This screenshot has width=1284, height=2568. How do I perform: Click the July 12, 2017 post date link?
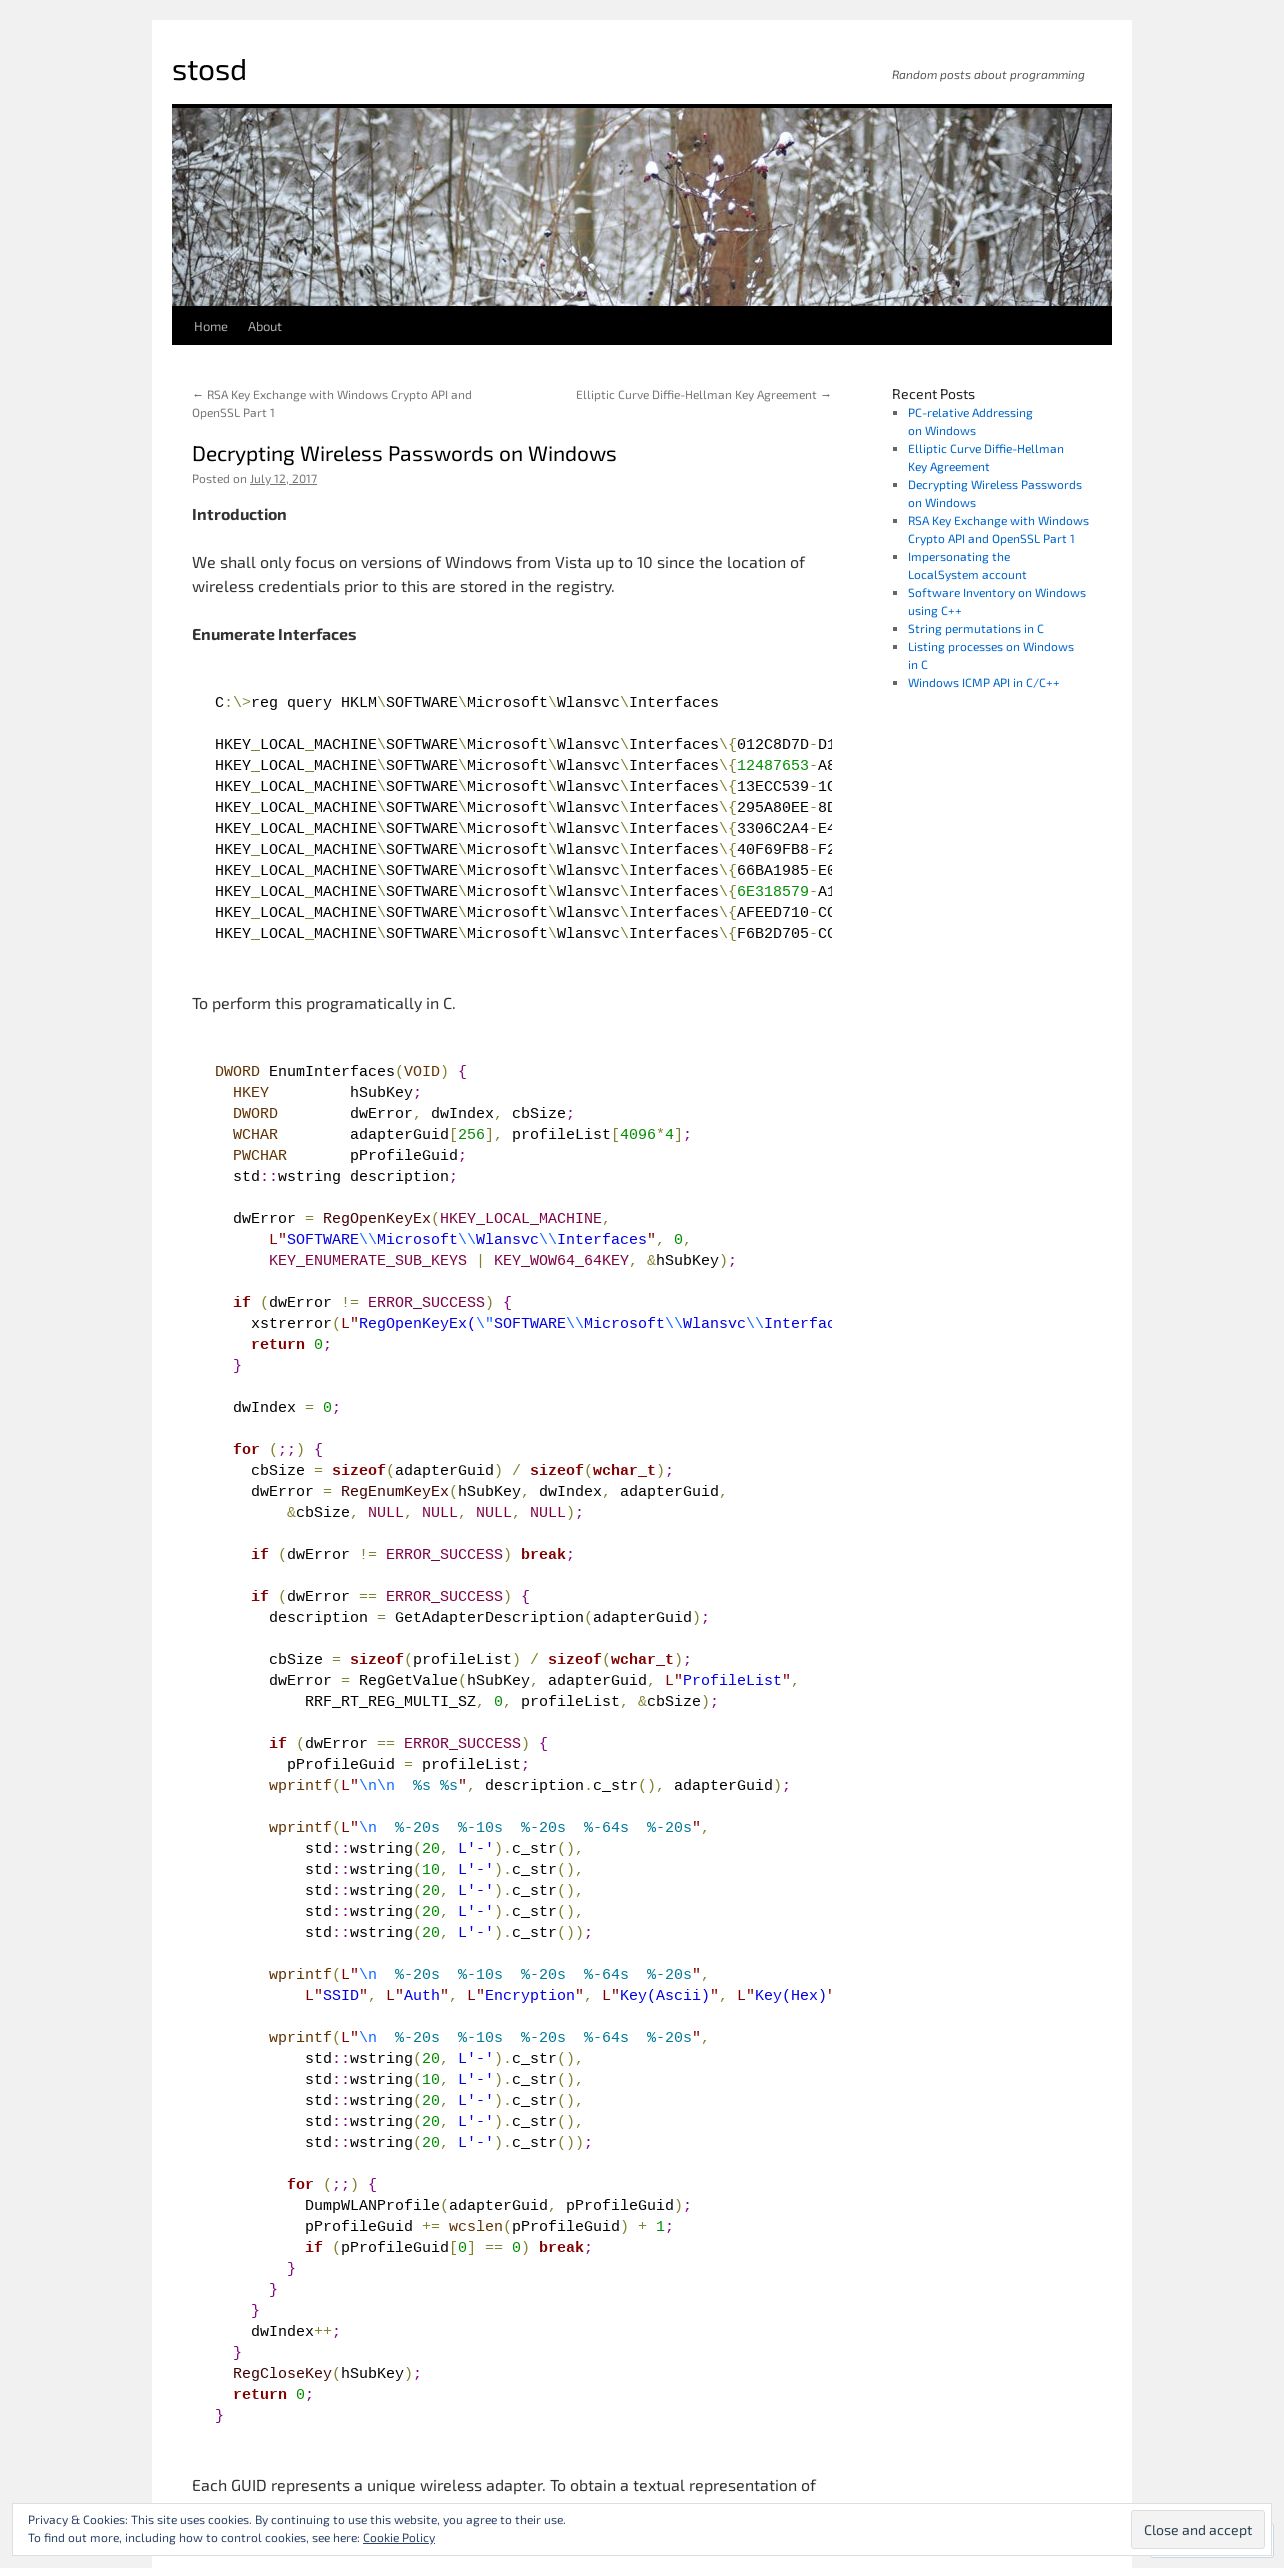(283, 479)
